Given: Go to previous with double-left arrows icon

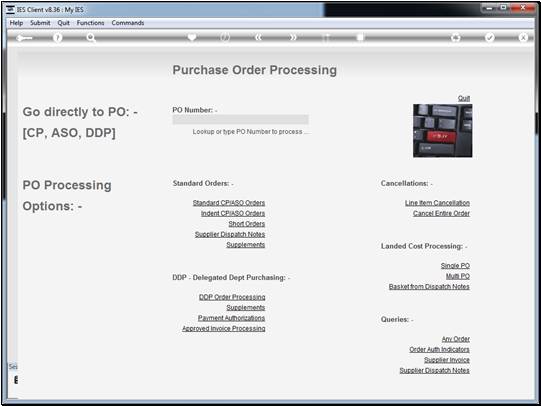Looking at the screenshot, I should click(258, 37).
